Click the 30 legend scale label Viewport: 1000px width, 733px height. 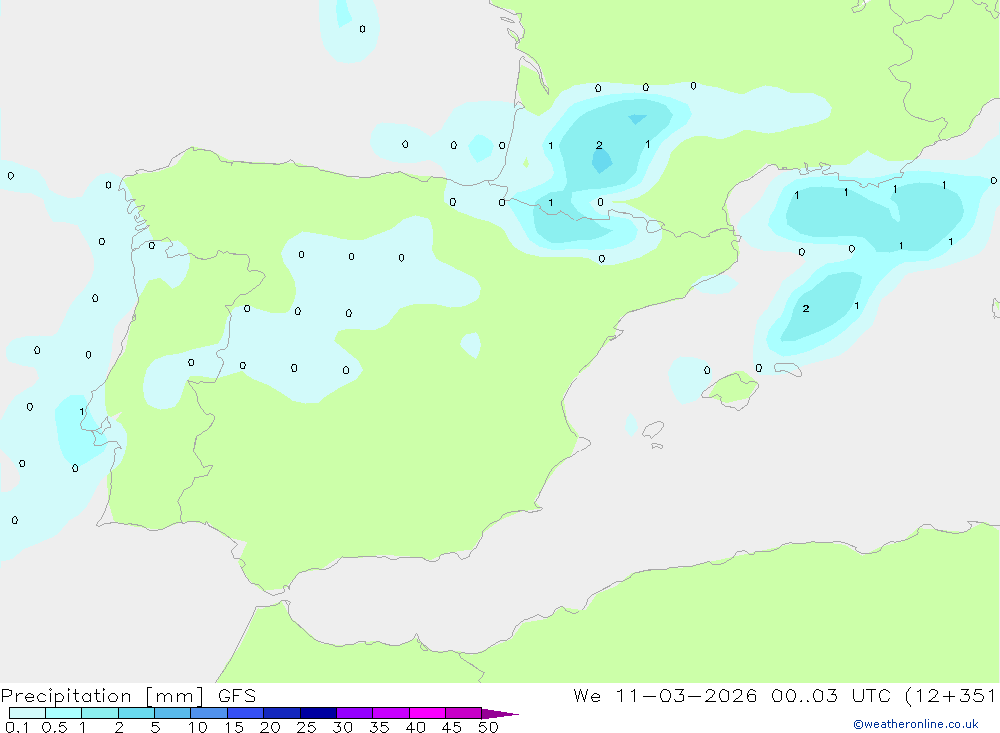tap(342, 727)
